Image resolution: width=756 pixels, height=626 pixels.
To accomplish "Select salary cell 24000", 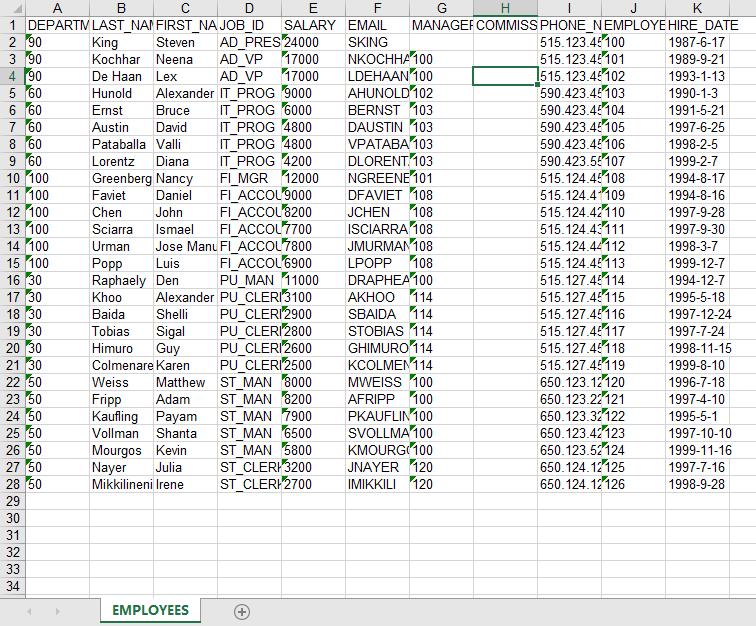I will [313, 42].
